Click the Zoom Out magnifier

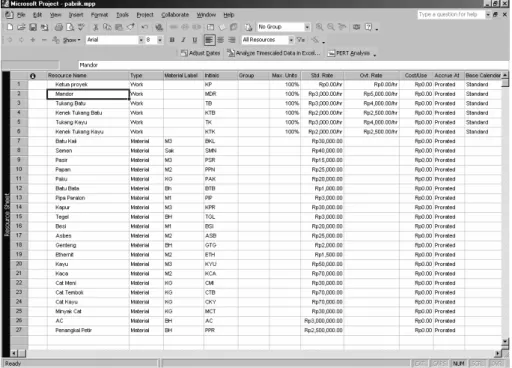pyautogui.click(x=331, y=27)
